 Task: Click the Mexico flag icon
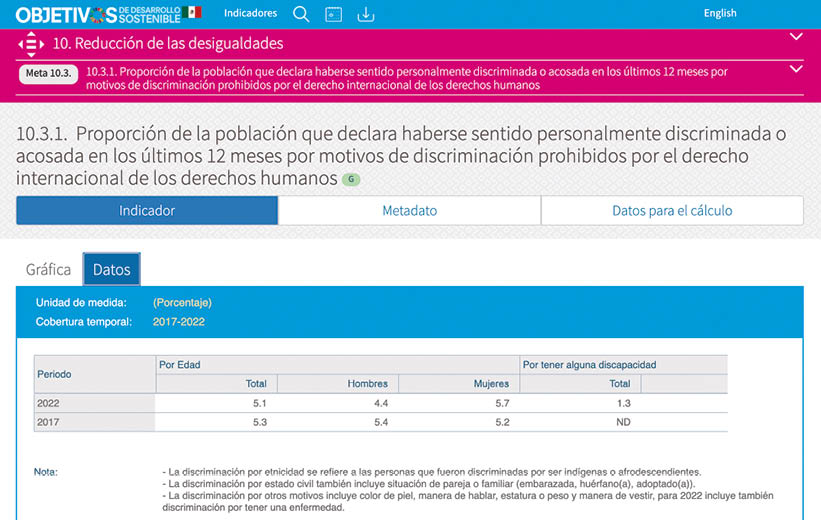point(192,13)
